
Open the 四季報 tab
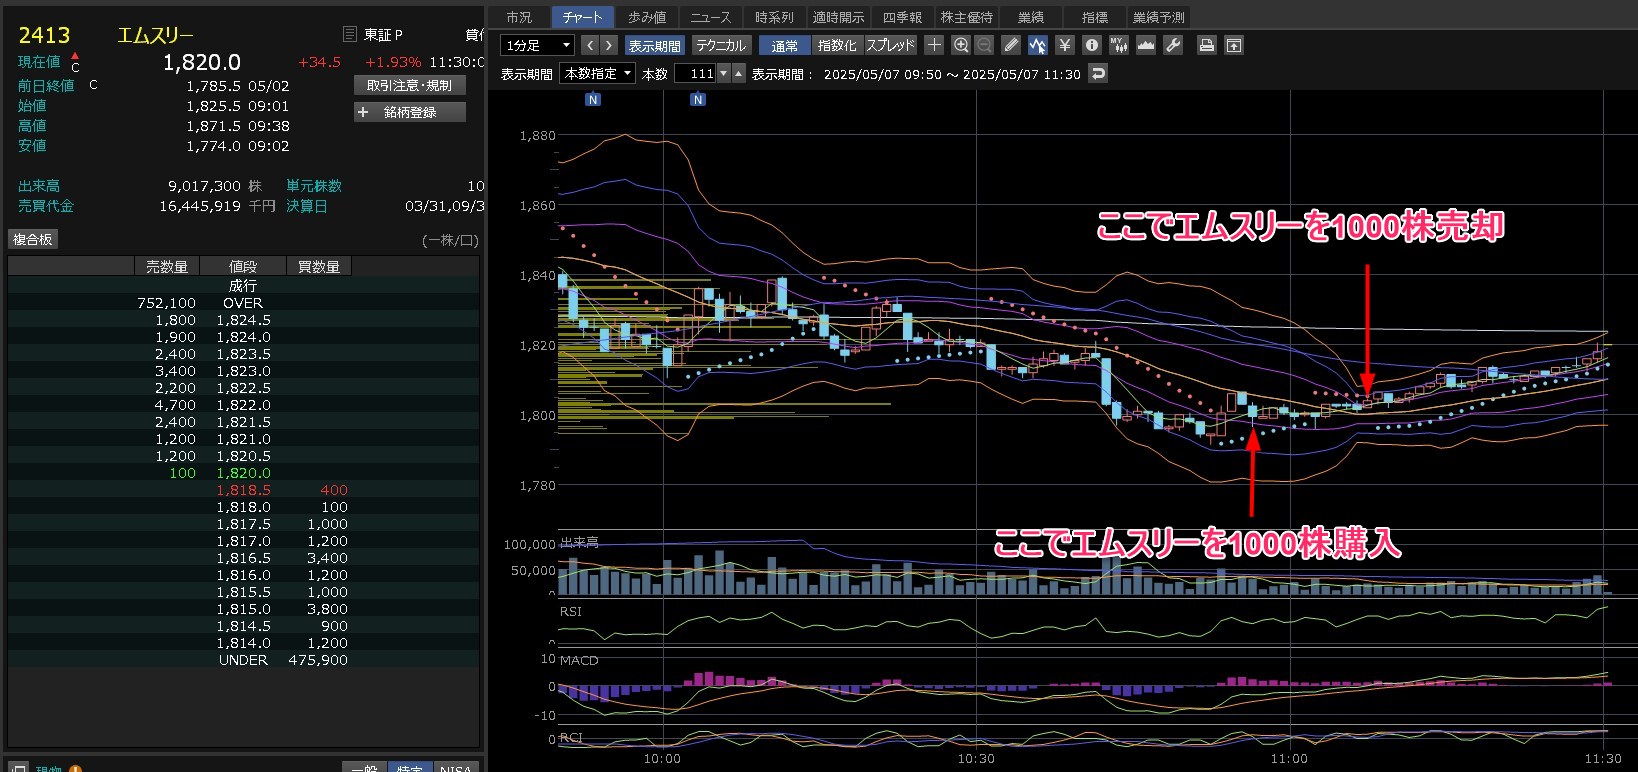click(x=903, y=17)
